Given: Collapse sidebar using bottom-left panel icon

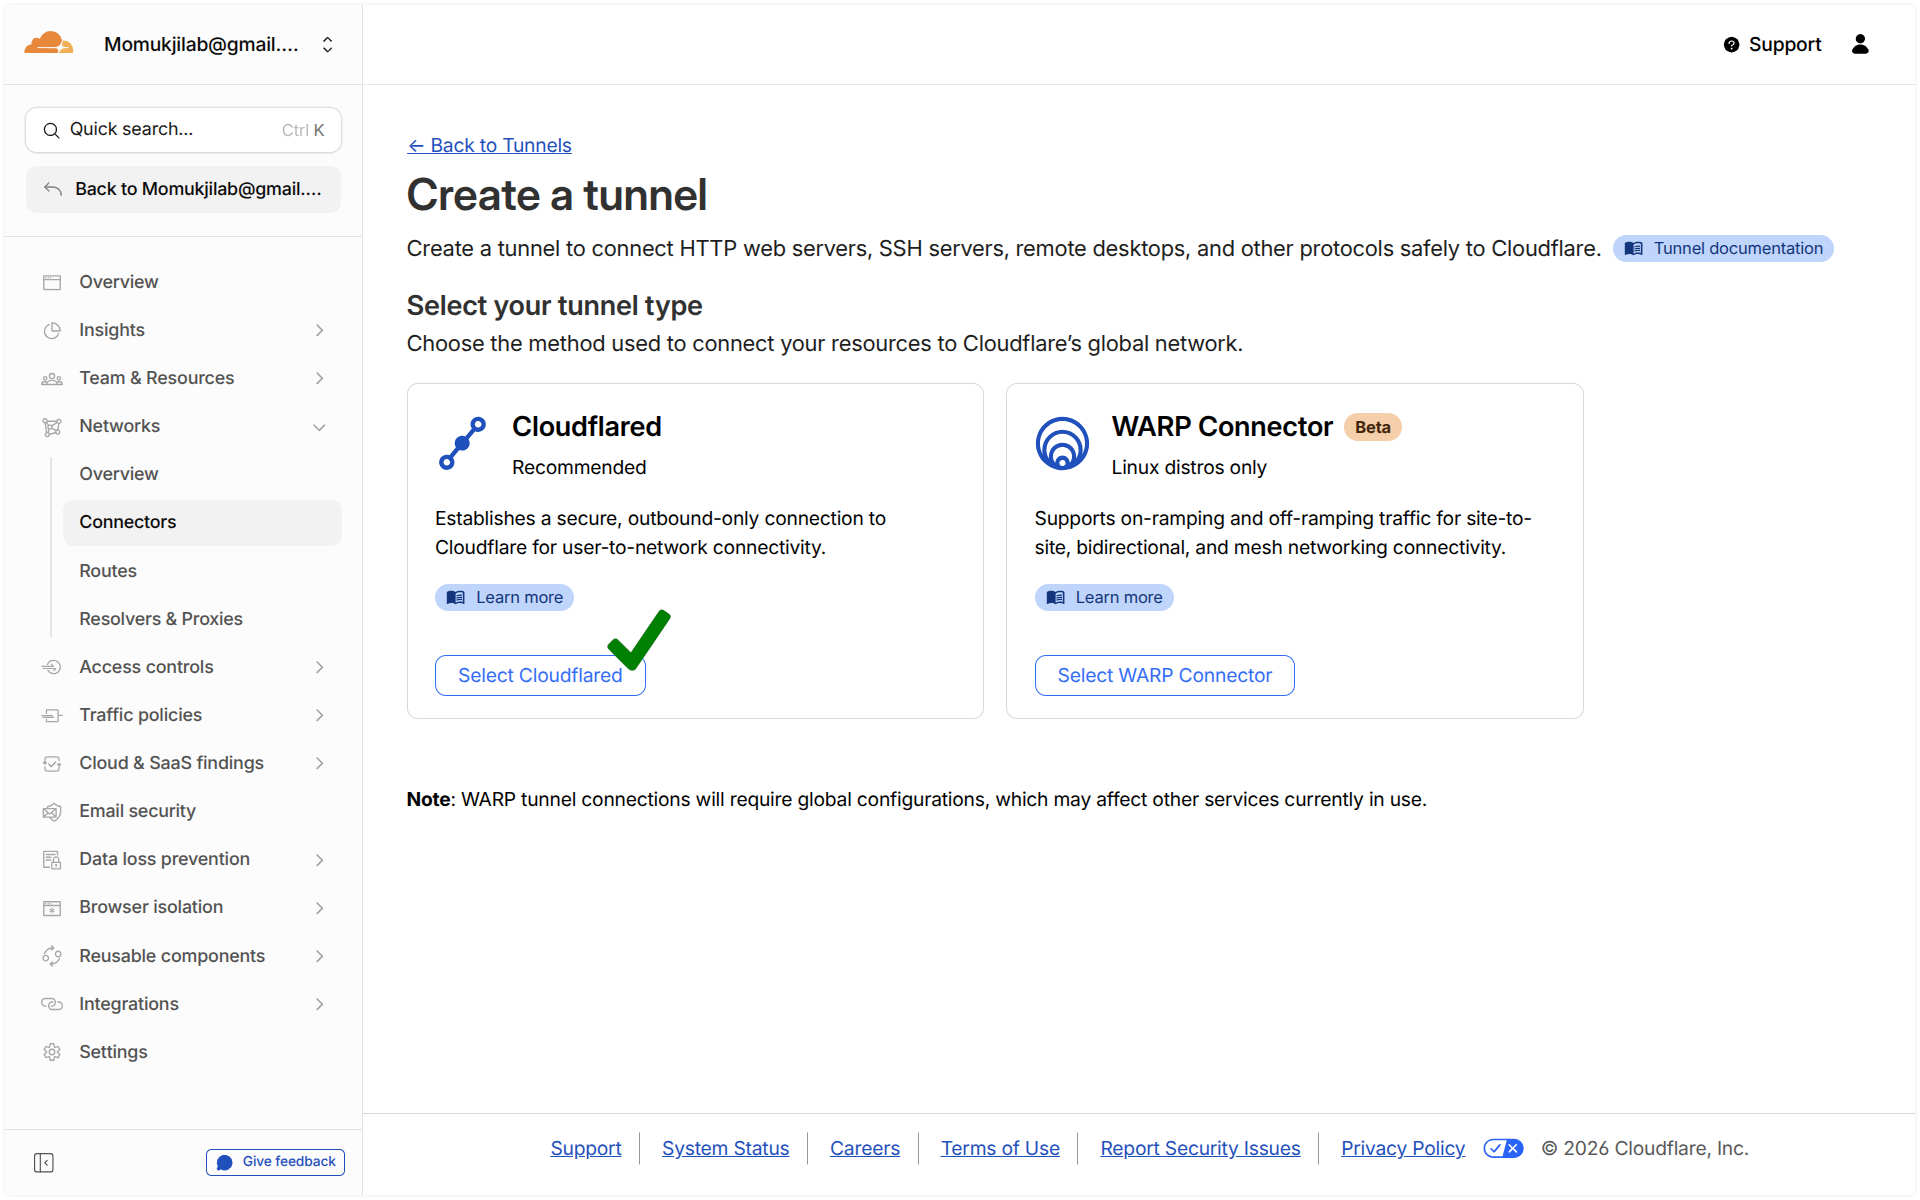Looking at the screenshot, I should point(43,1162).
